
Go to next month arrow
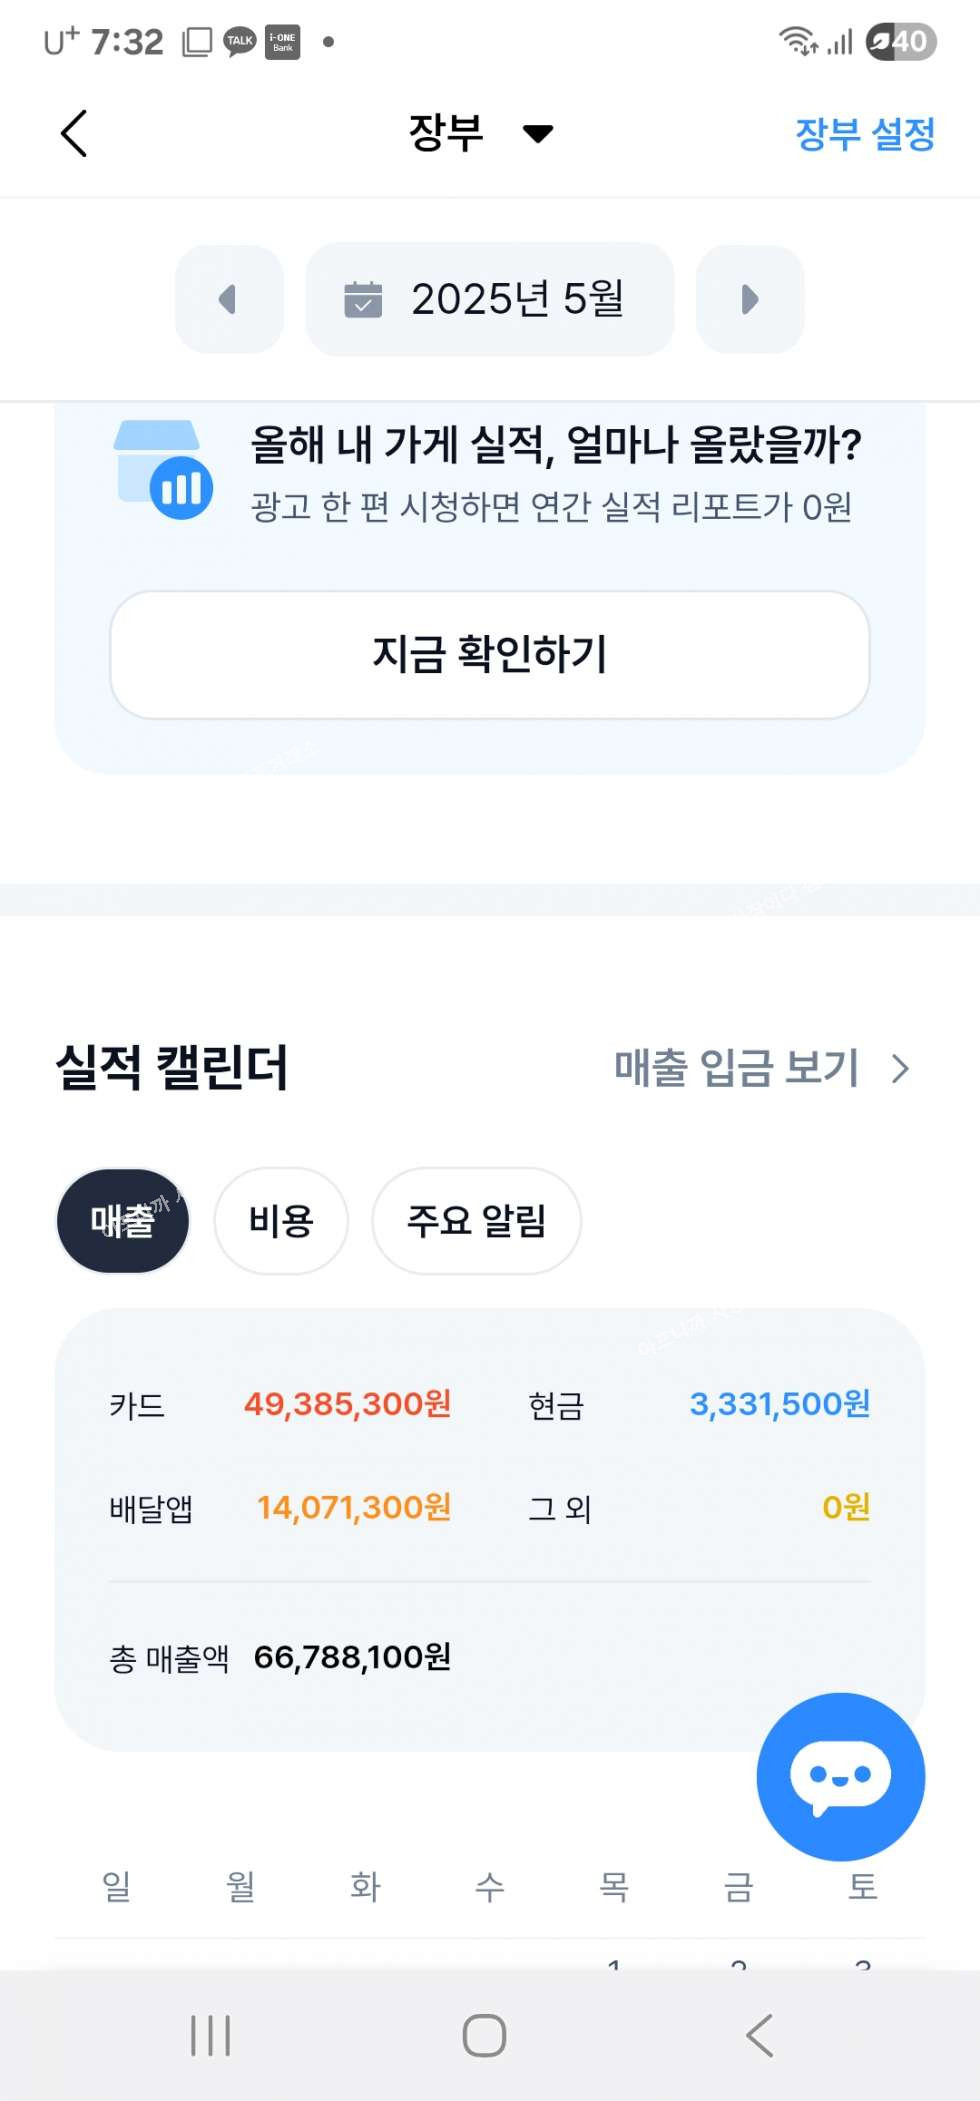coord(749,299)
